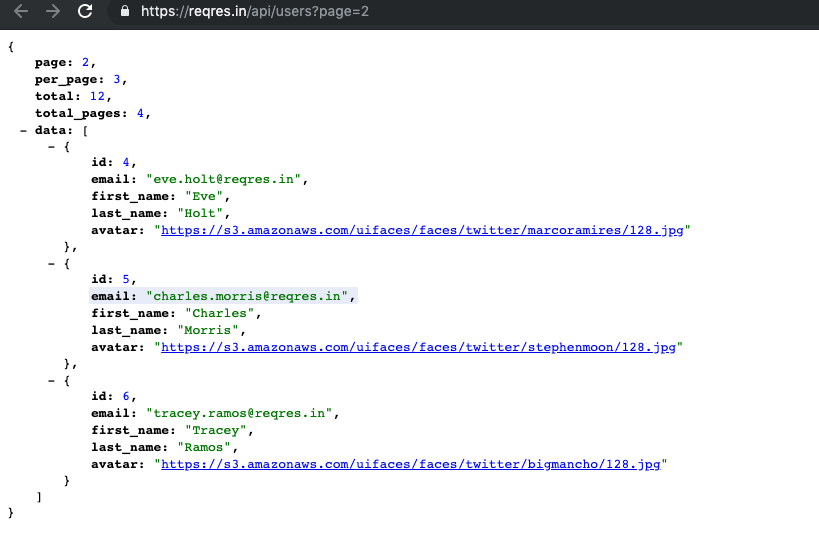
Task: Click the lock icon in address bar
Action: pos(125,11)
